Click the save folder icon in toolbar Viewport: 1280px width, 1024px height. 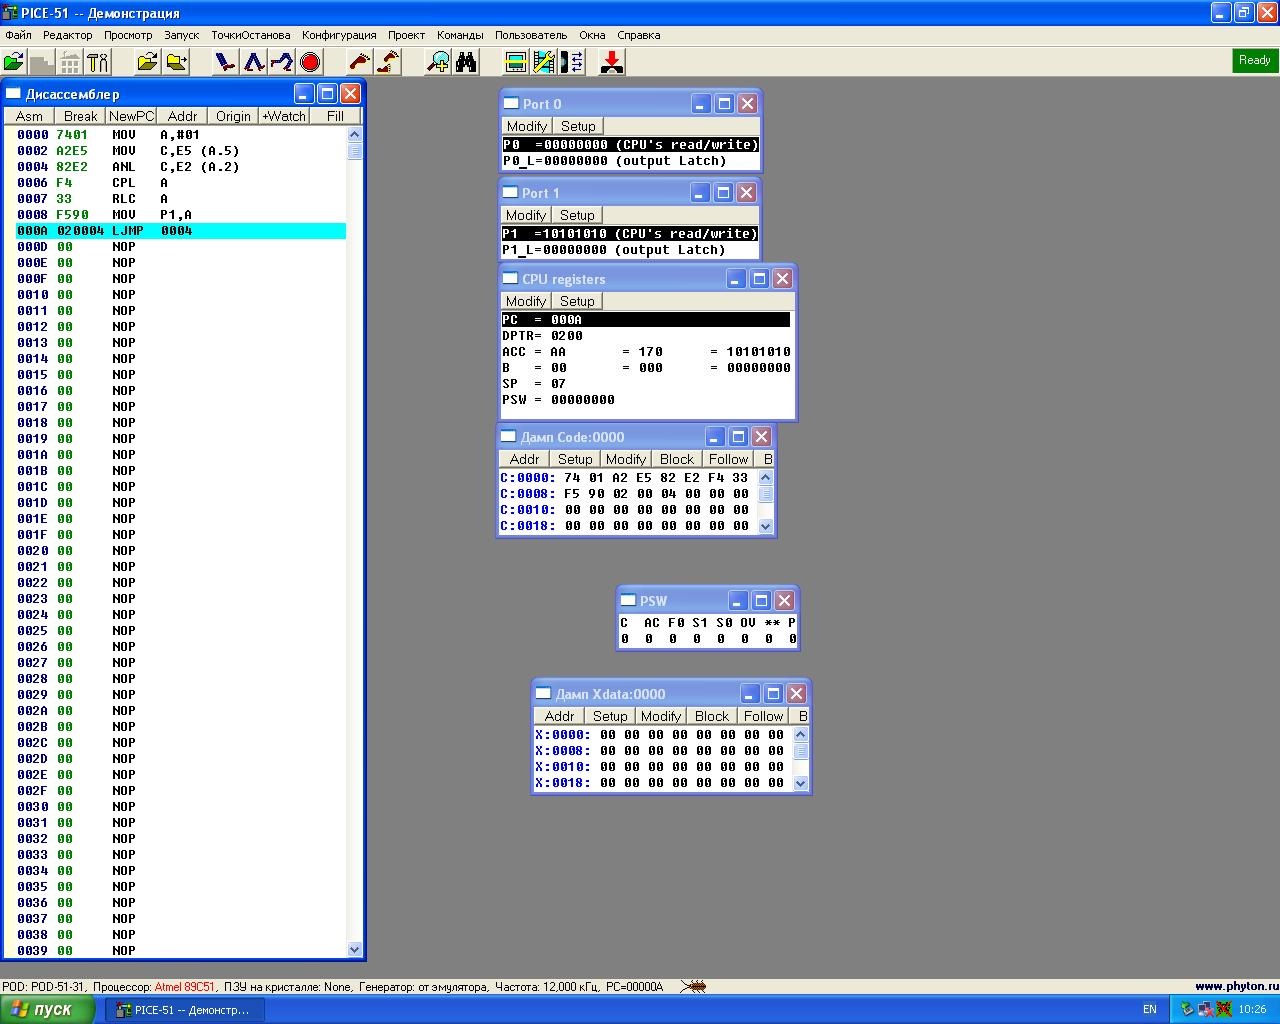click(x=176, y=62)
